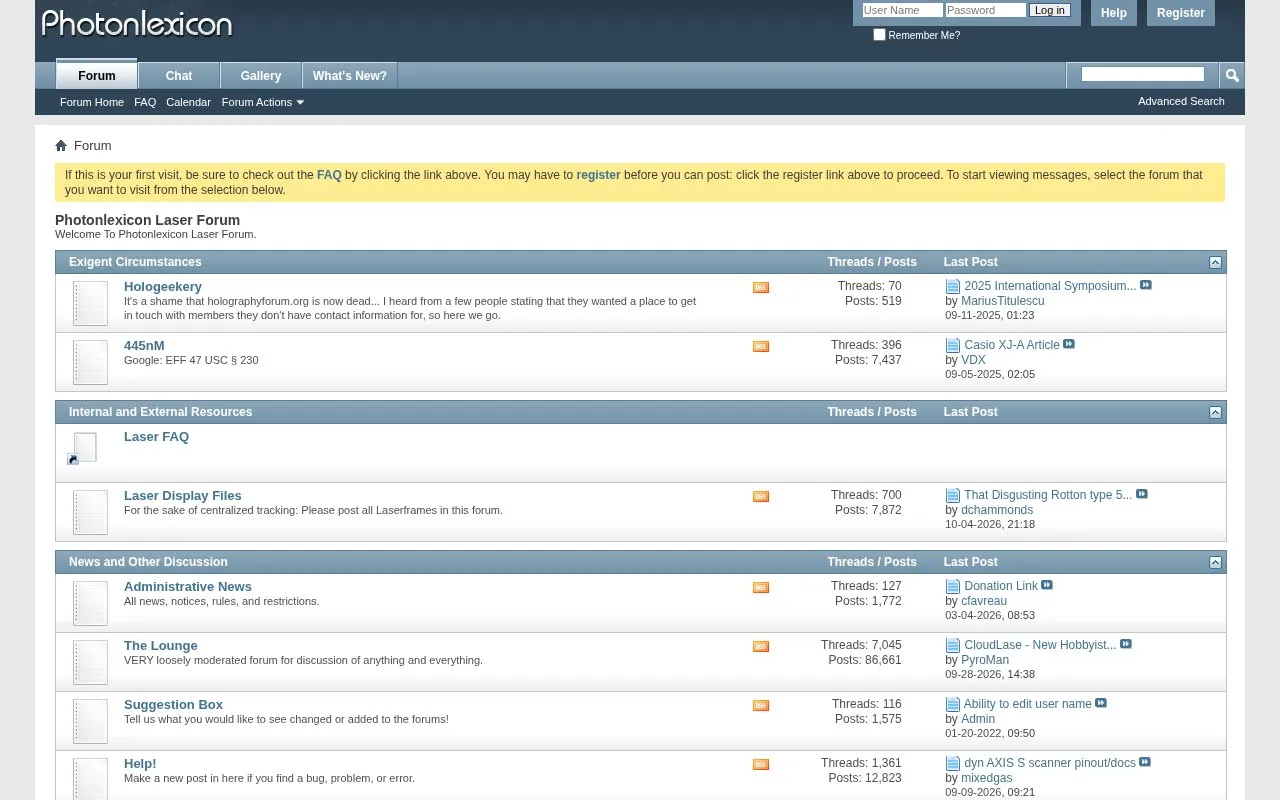Open user profile link MariusTitulescu

pos(1003,301)
